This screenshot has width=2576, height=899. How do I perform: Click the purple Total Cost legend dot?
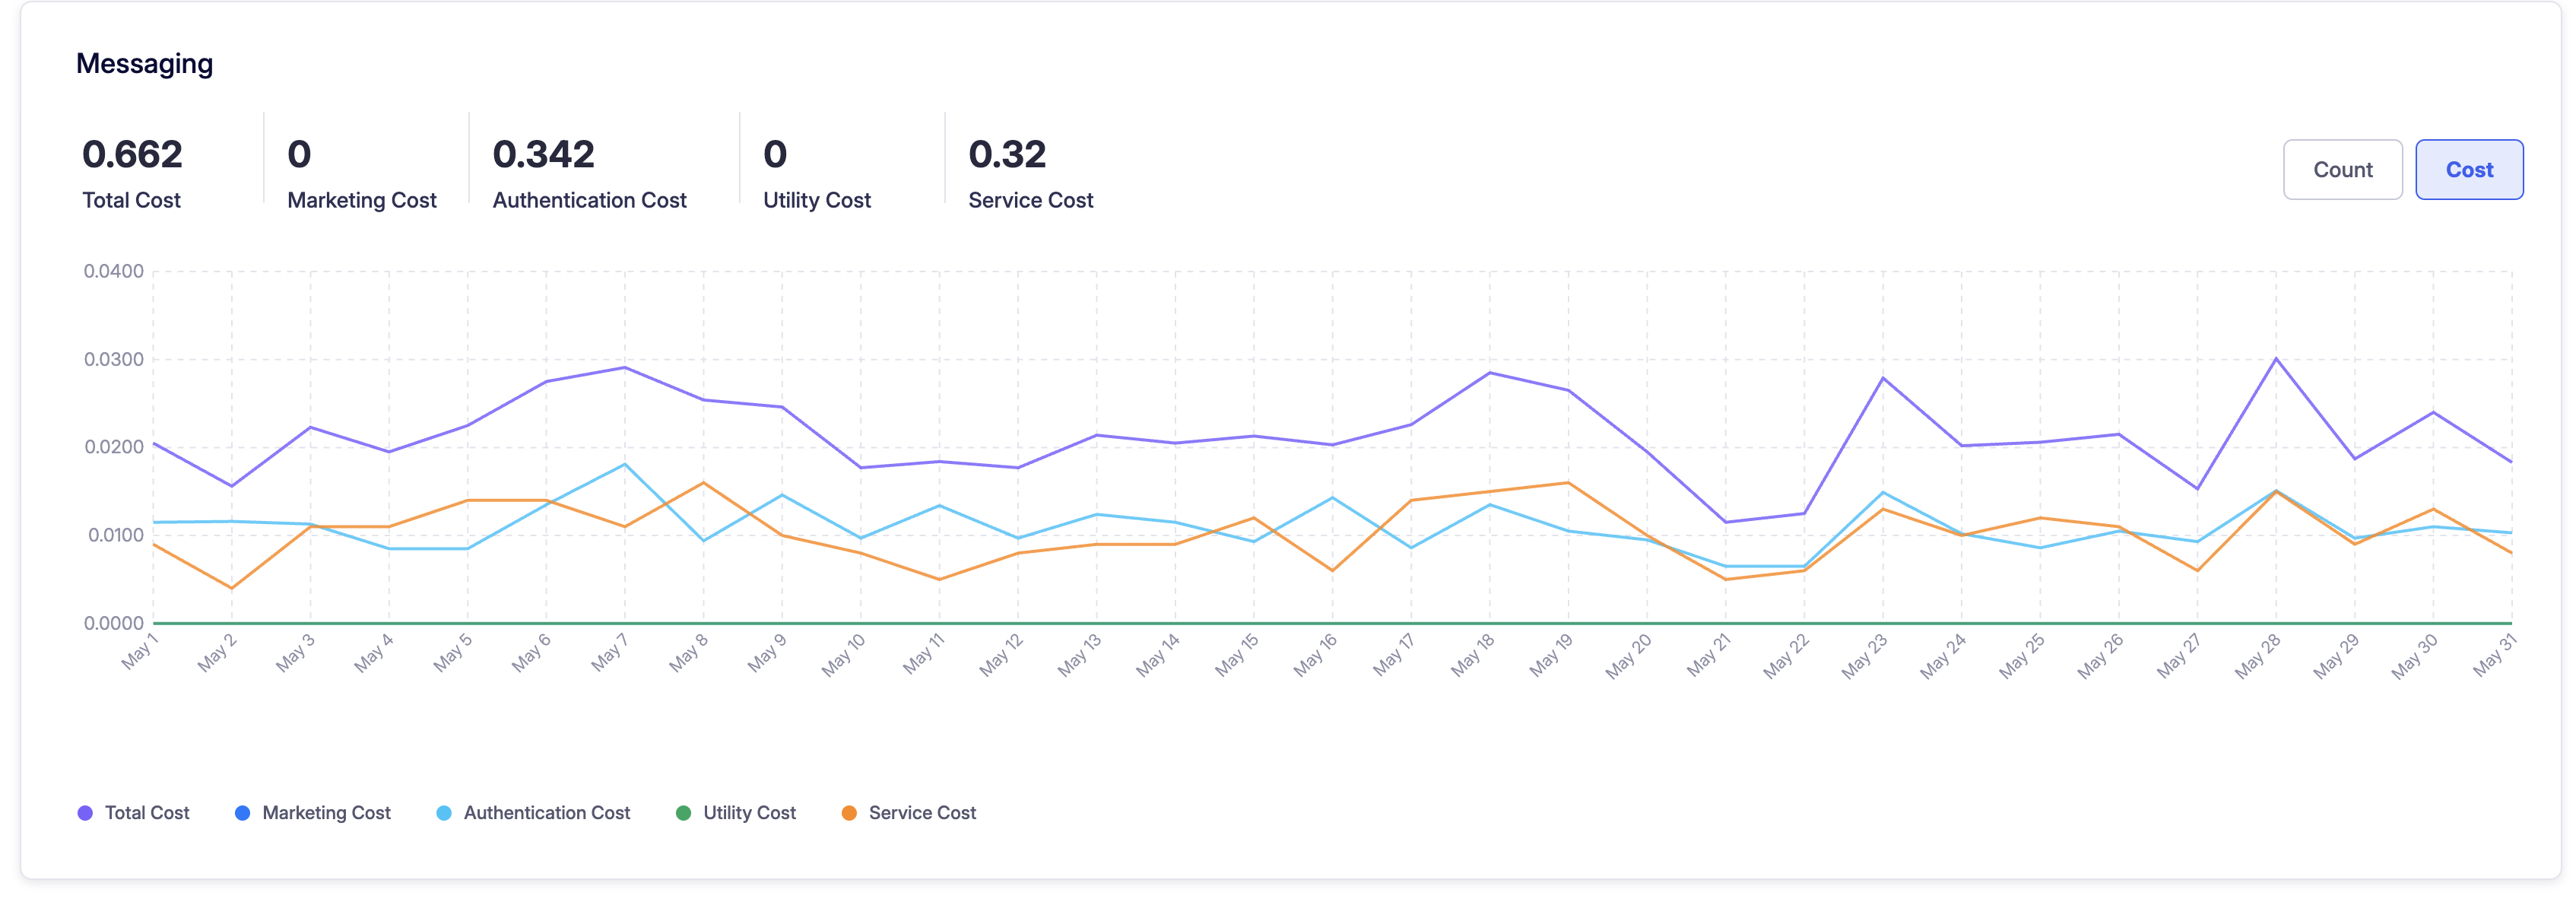[85, 813]
